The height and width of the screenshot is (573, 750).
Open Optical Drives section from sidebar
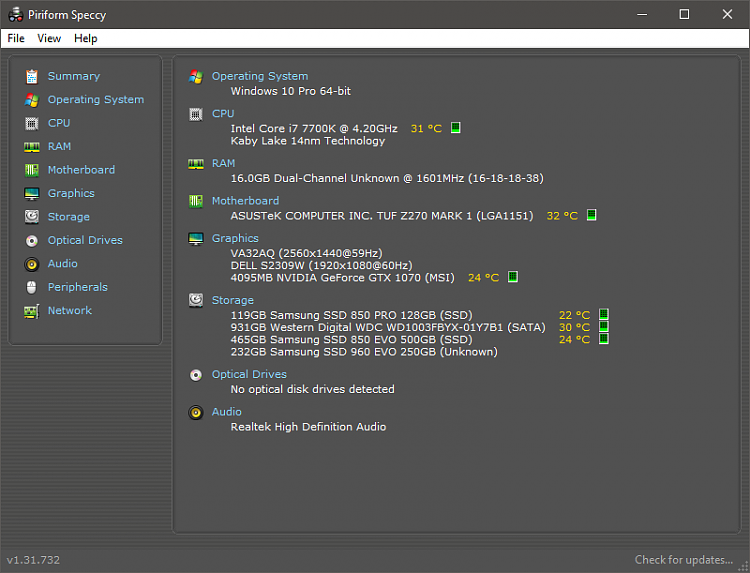pos(85,240)
